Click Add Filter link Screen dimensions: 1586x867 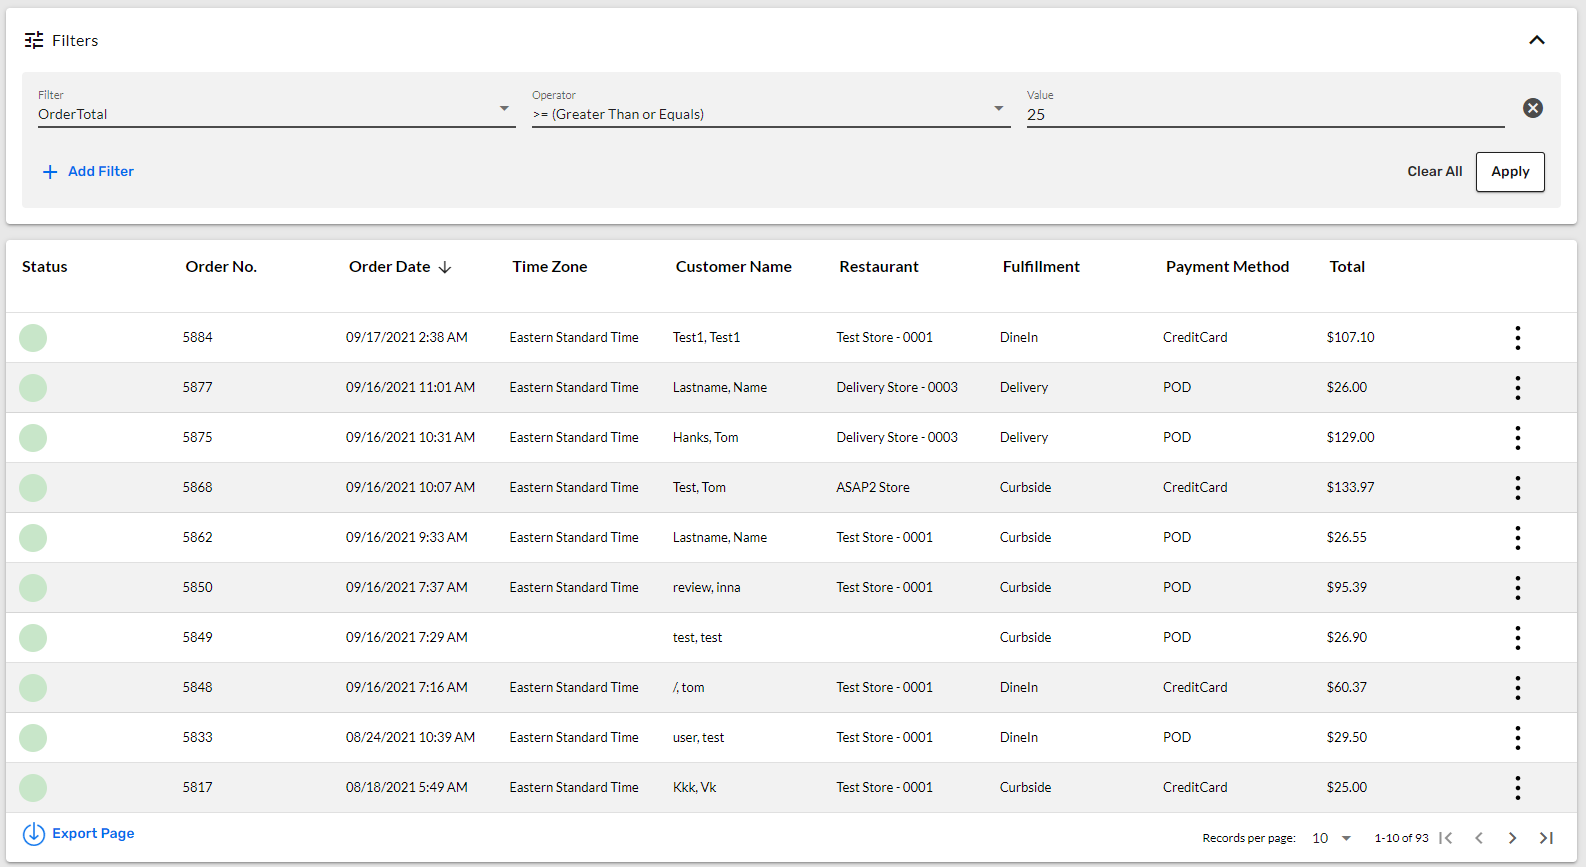tap(88, 171)
